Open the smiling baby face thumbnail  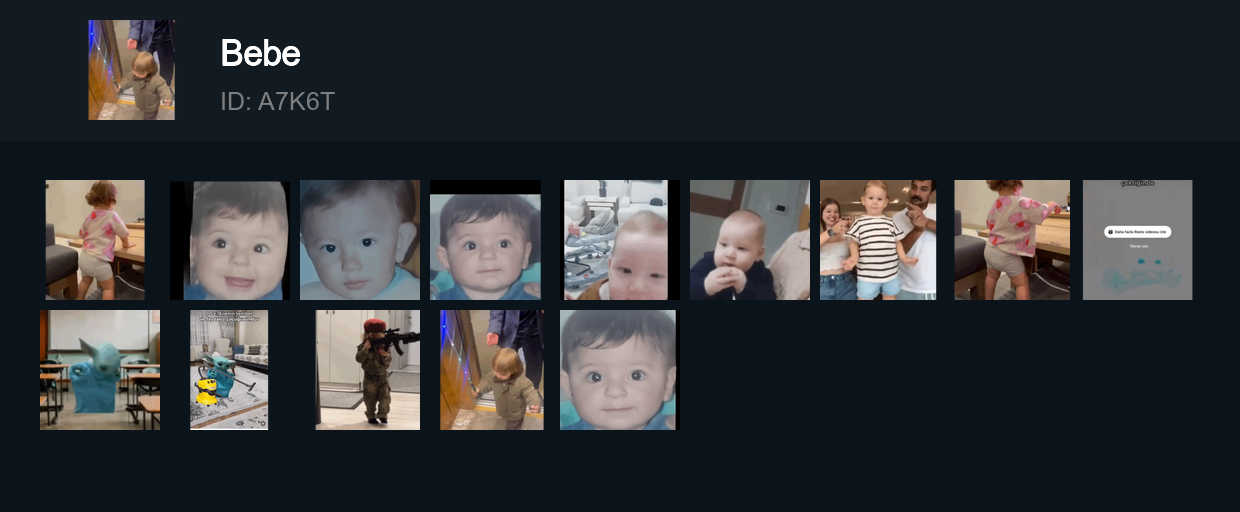click(230, 240)
